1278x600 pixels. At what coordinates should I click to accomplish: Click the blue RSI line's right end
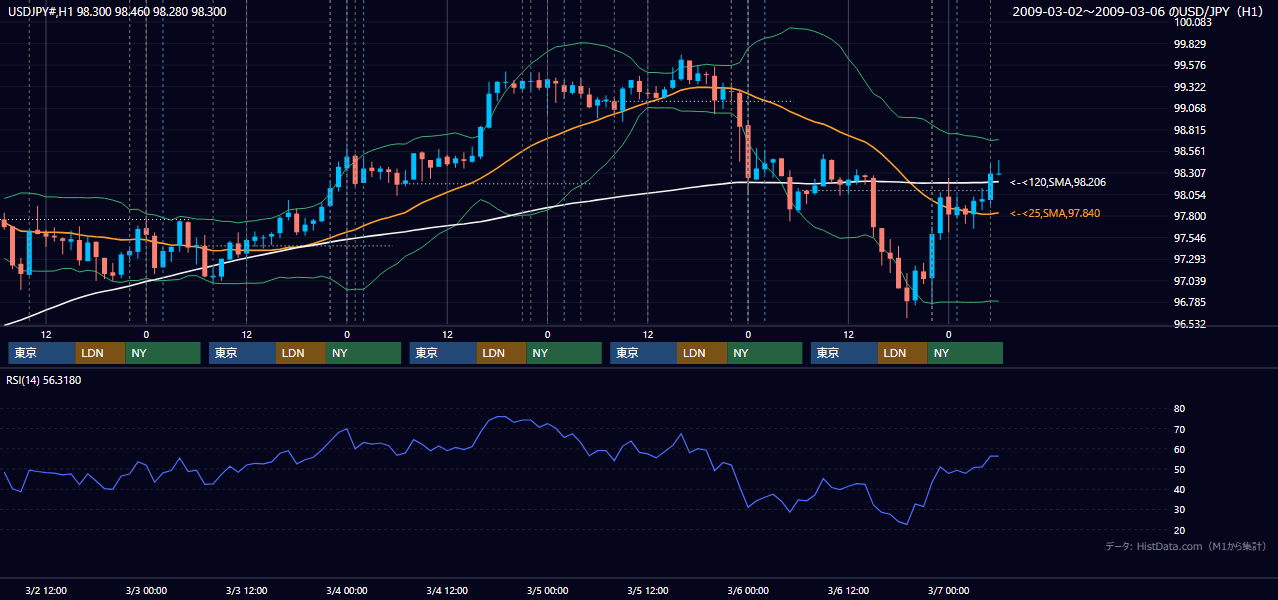tap(997, 456)
